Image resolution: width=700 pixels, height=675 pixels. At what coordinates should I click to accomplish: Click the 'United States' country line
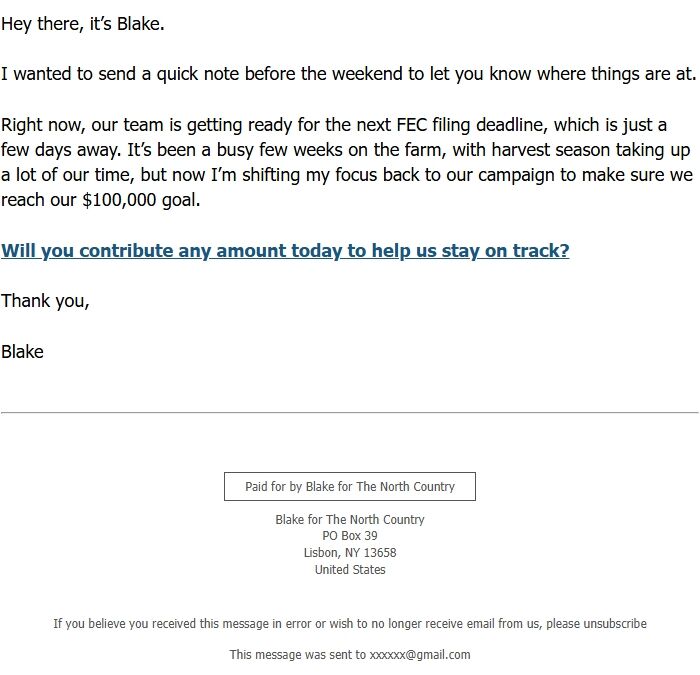[x=350, y=570]
